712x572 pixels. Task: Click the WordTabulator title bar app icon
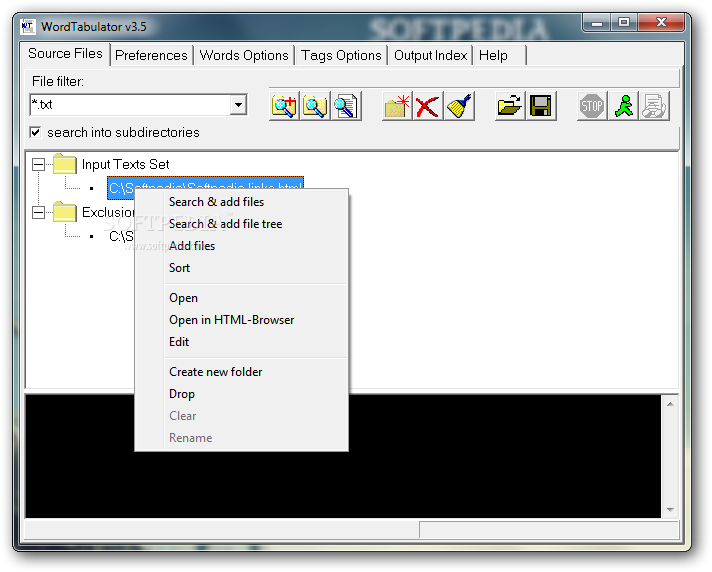27,27
